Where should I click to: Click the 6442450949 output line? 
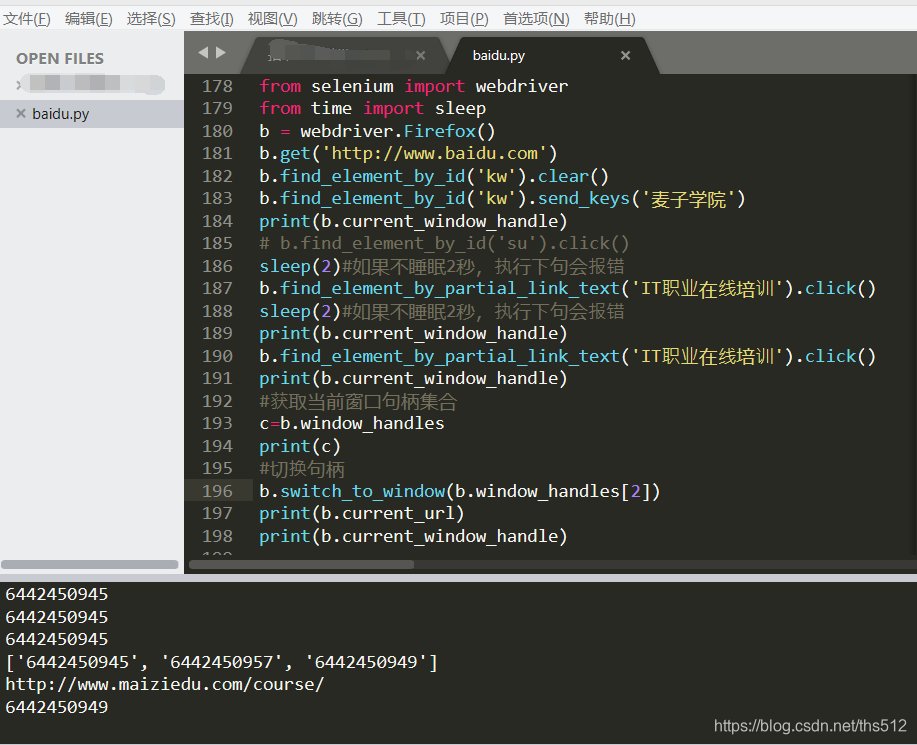click(57, 708)
